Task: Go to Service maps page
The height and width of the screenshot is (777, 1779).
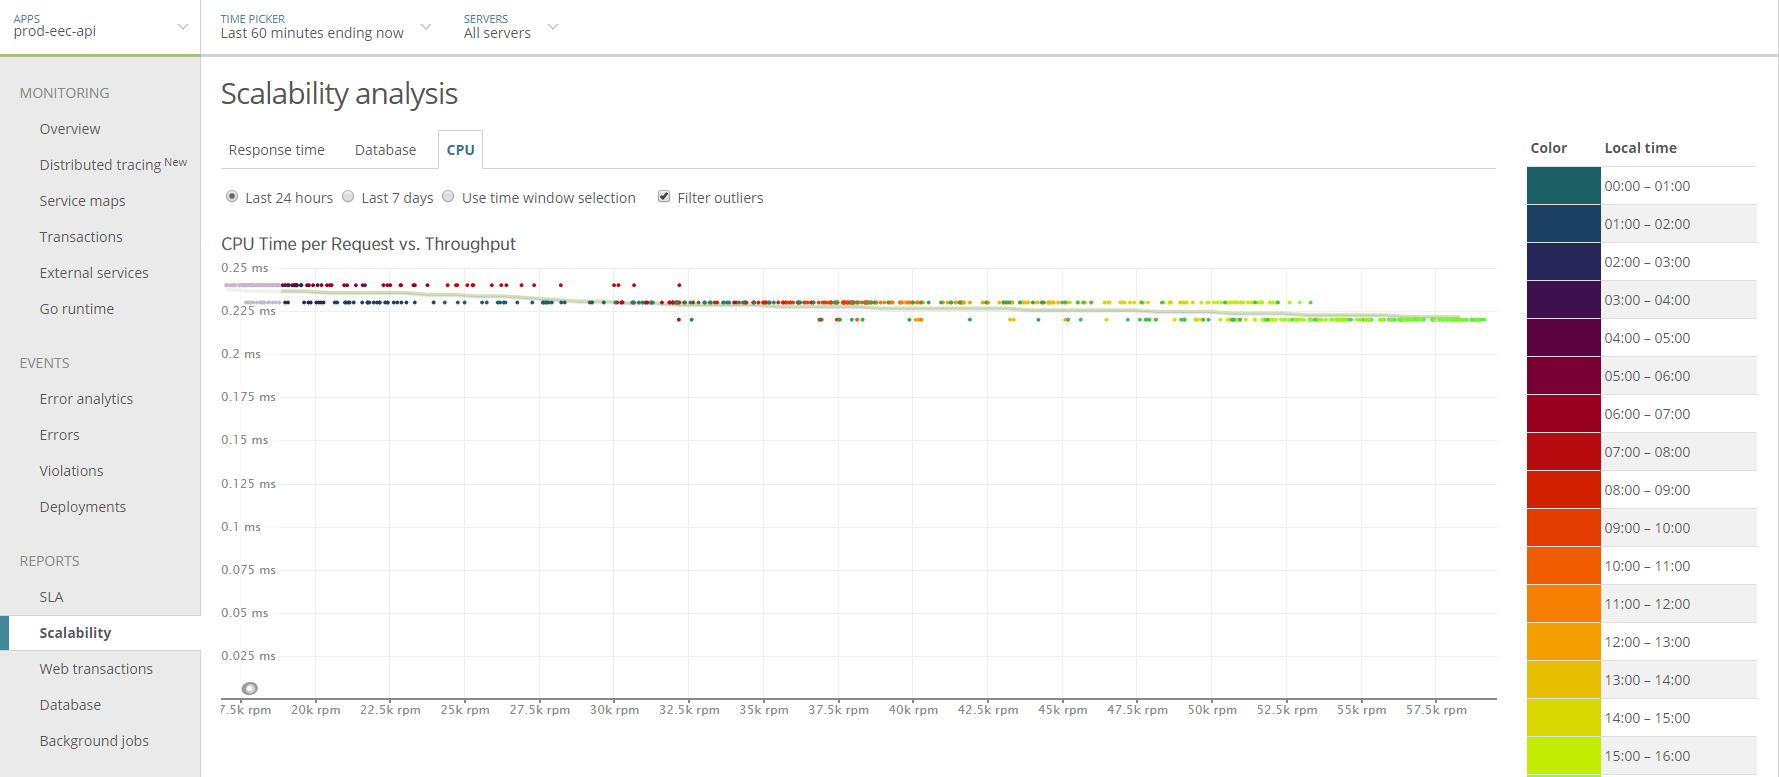Action: coord(82,201)
